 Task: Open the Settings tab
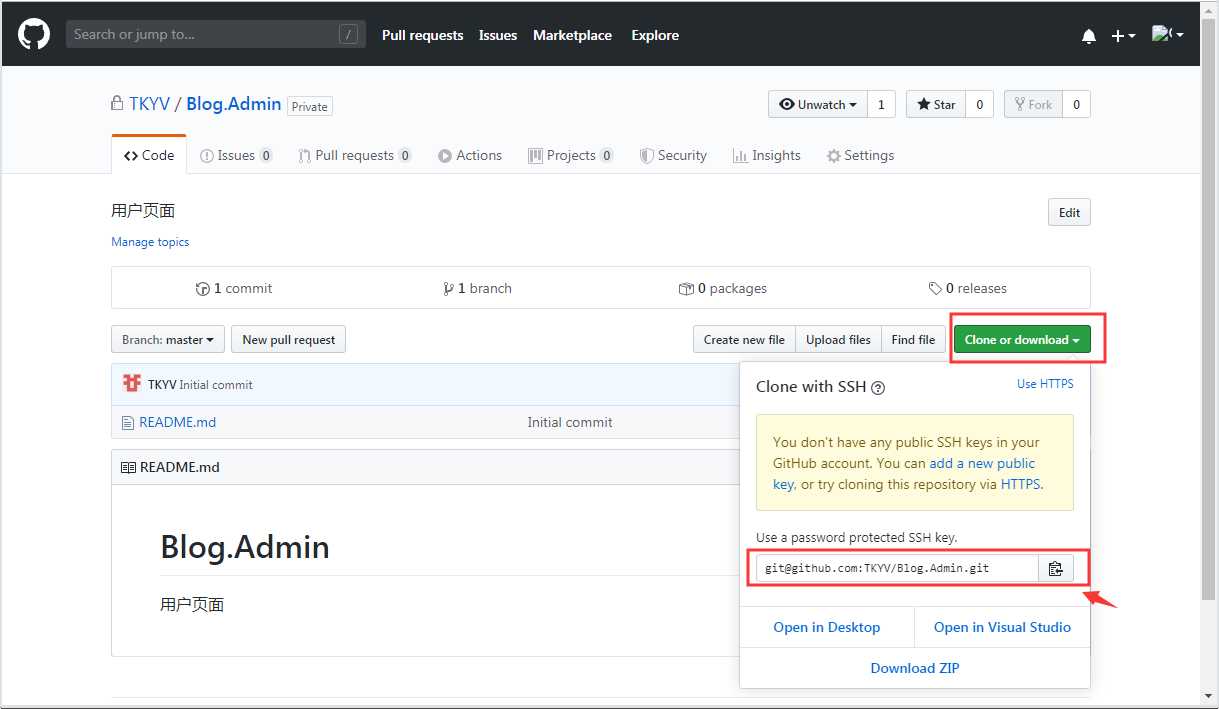click(x=860, y=155)
